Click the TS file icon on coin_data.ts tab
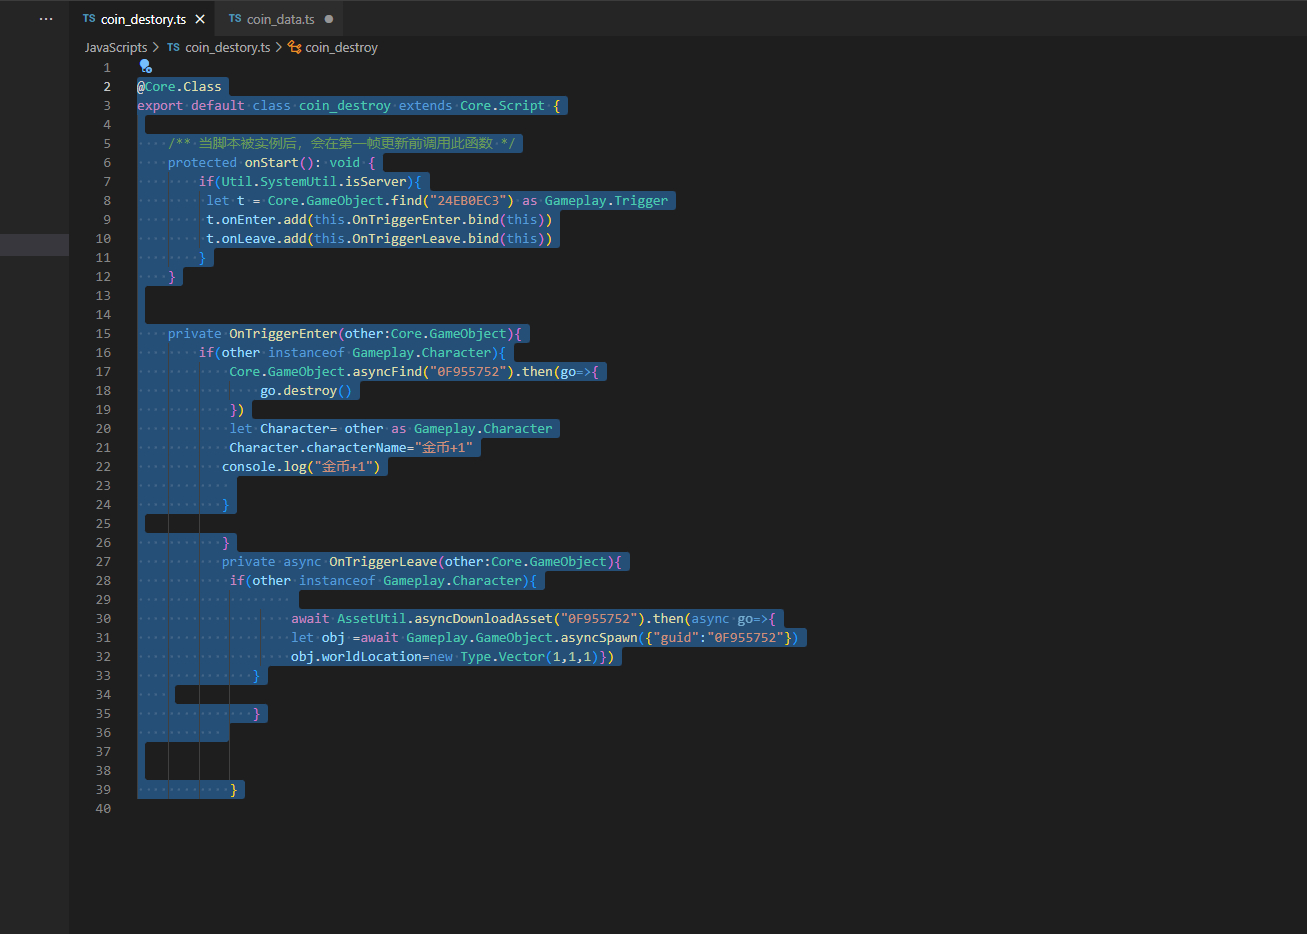Image resolution: width=1307 pixels, height=934 pixels. pyautogui.click(x=235, y=19)
